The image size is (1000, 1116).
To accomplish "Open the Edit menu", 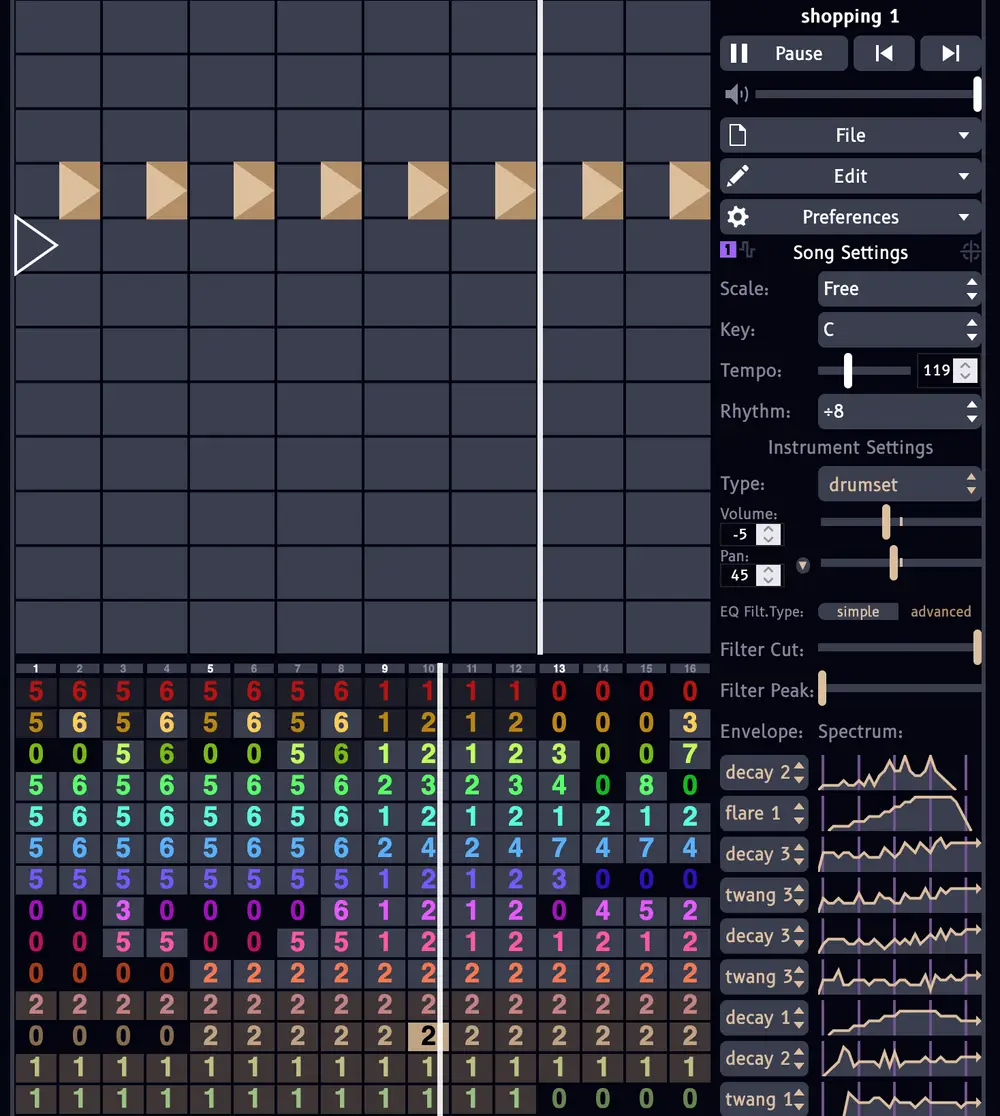I will 850,176.
